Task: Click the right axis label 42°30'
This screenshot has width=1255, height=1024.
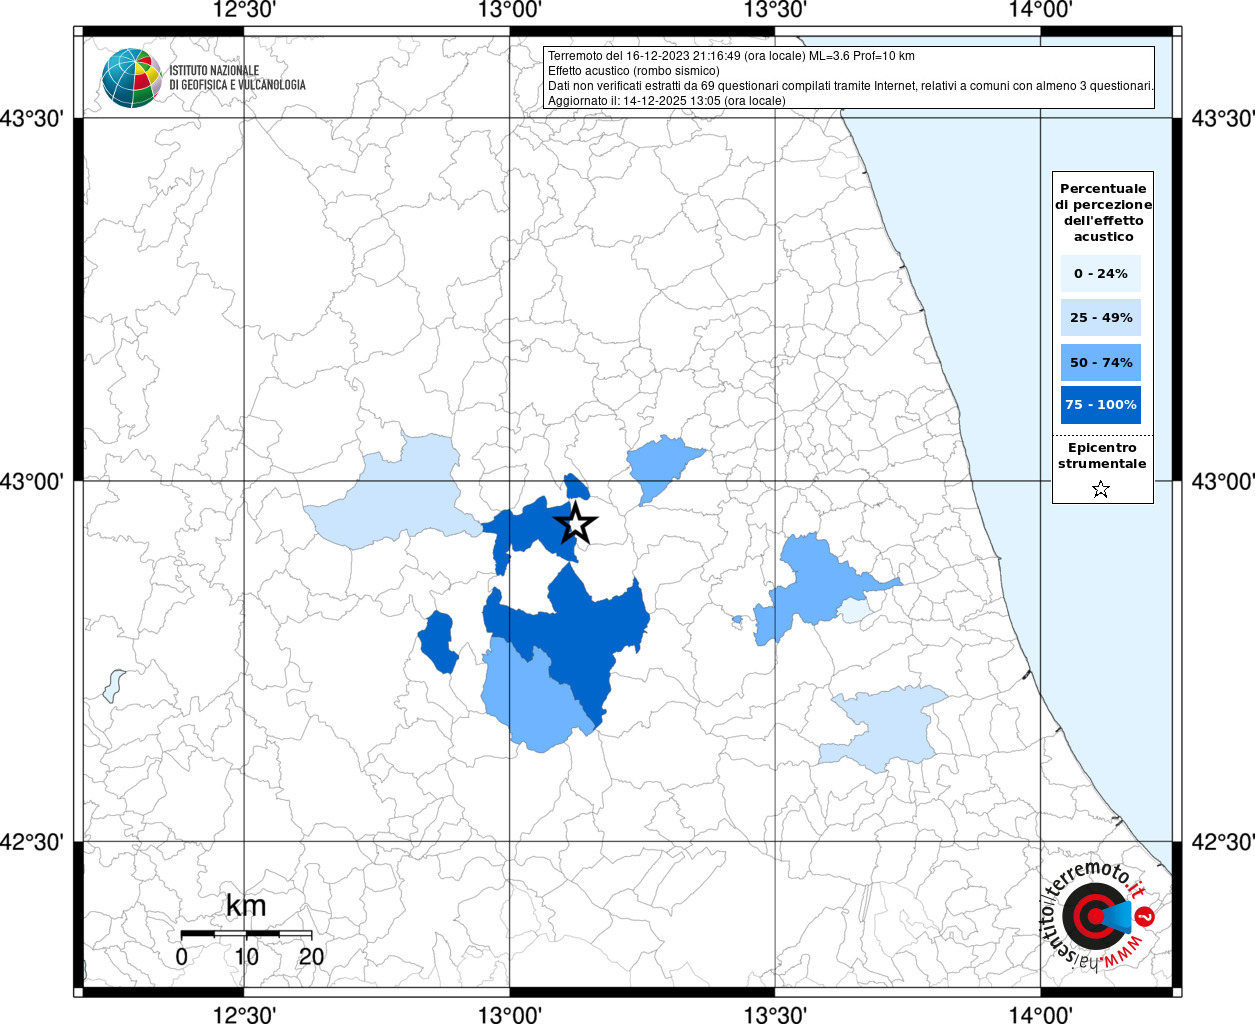Action: (1223, 843)
